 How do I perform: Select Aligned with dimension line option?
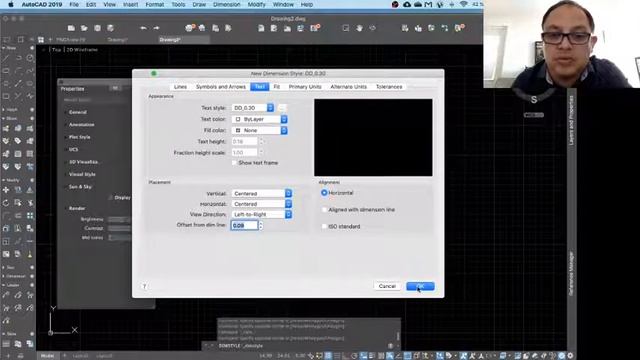(324, 210)
